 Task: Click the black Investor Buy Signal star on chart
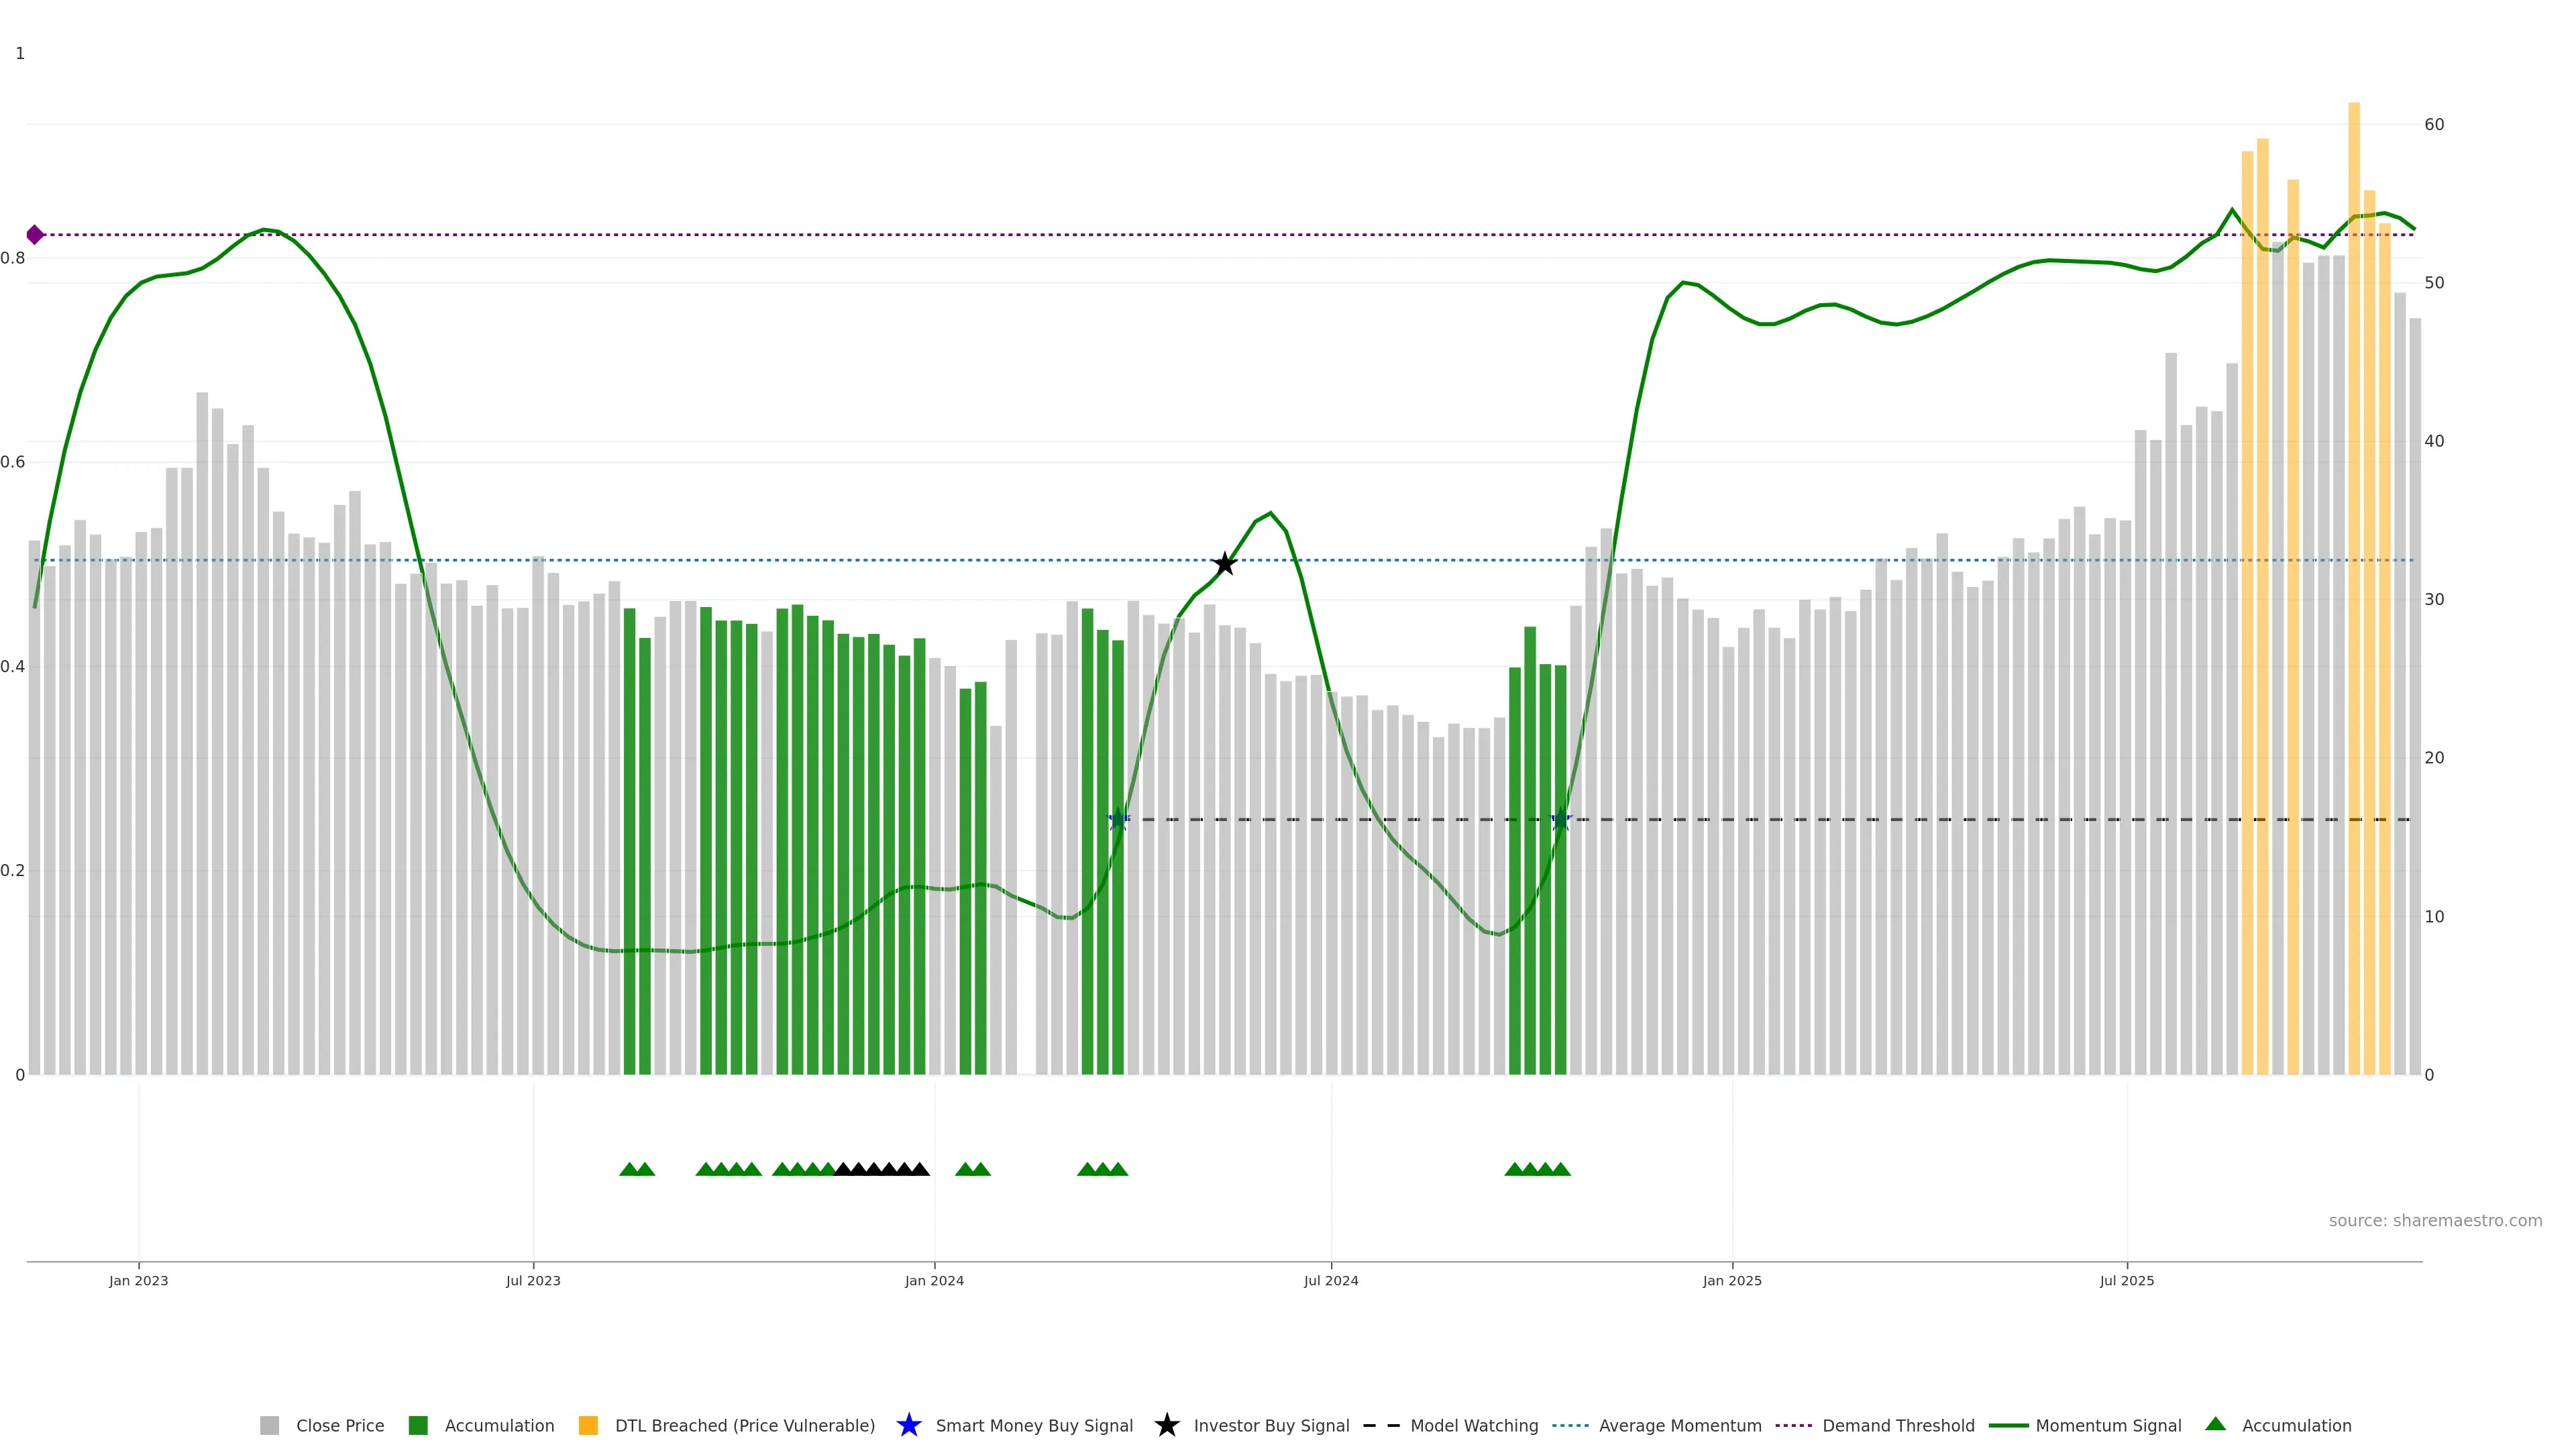point(1224,564)
